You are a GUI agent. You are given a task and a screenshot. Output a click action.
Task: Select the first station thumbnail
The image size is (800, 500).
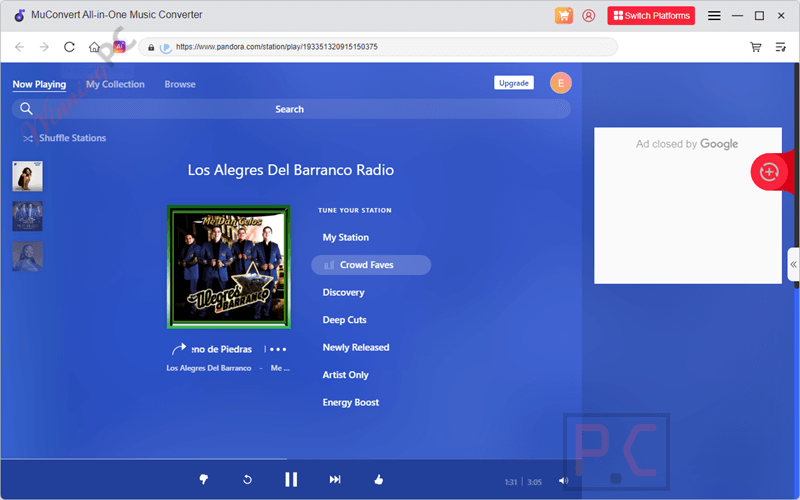point(28,176)
